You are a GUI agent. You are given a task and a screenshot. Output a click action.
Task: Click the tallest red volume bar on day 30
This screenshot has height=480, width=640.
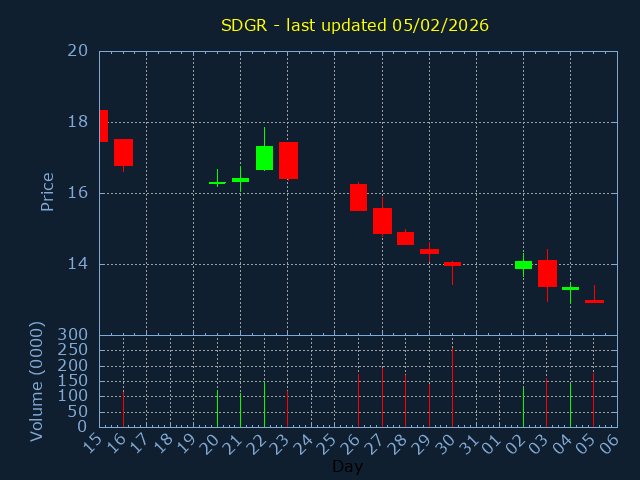coord(452,387)
